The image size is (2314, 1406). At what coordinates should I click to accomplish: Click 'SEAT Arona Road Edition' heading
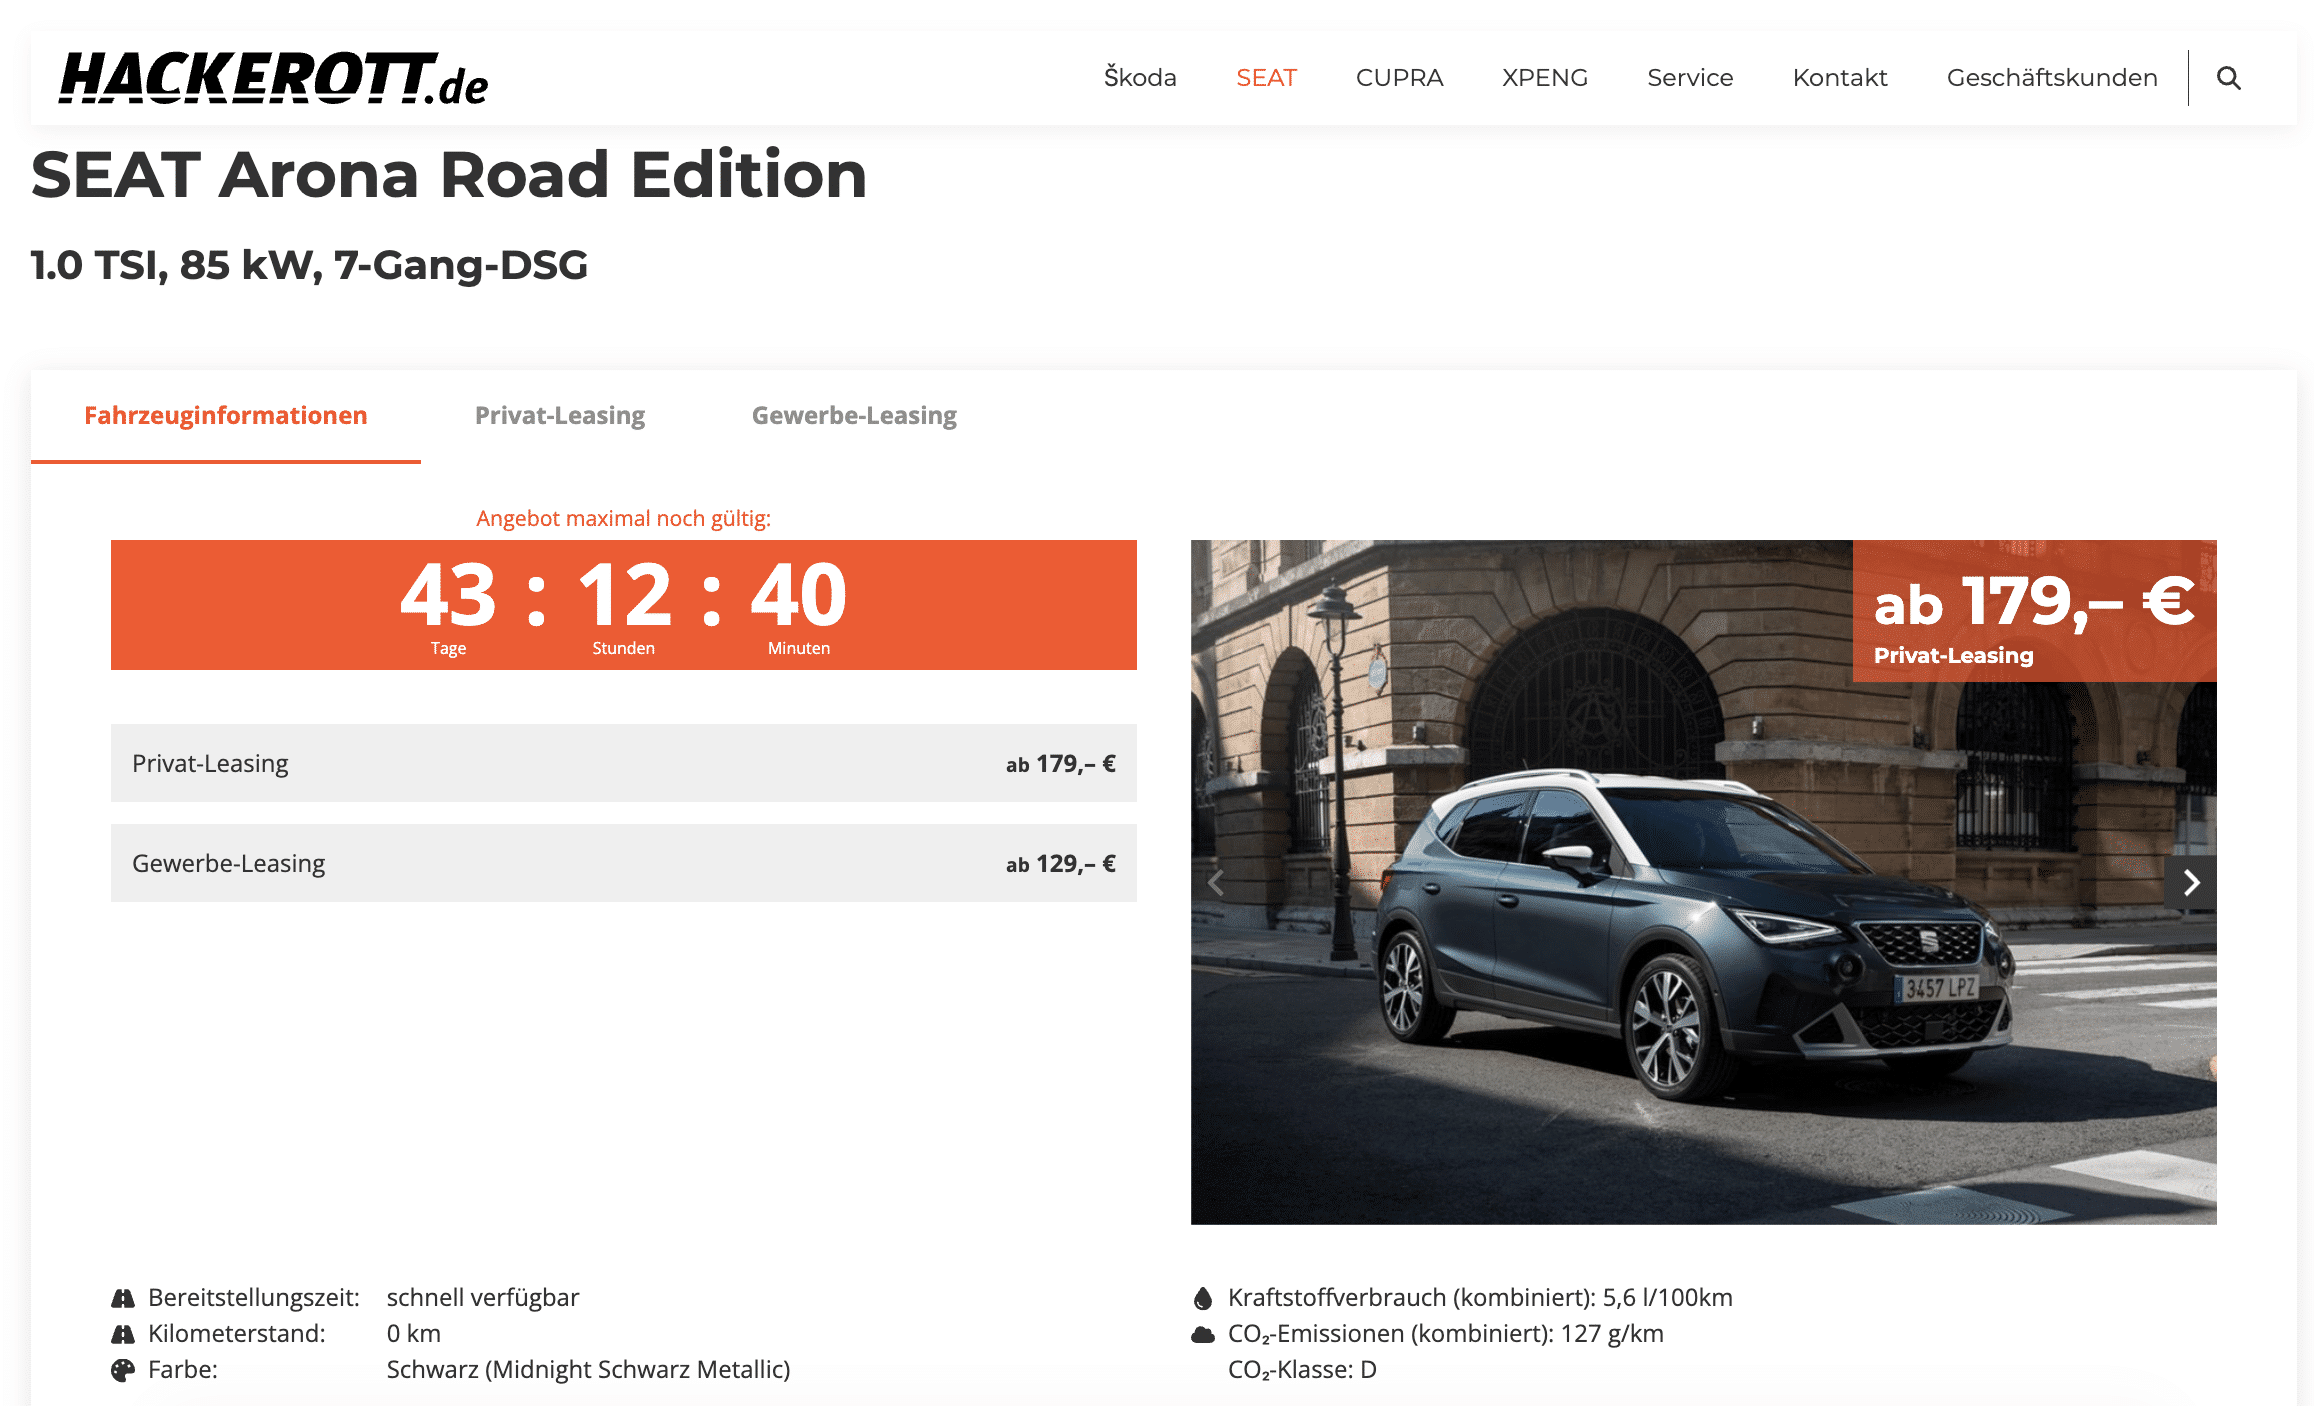[449, 175]
